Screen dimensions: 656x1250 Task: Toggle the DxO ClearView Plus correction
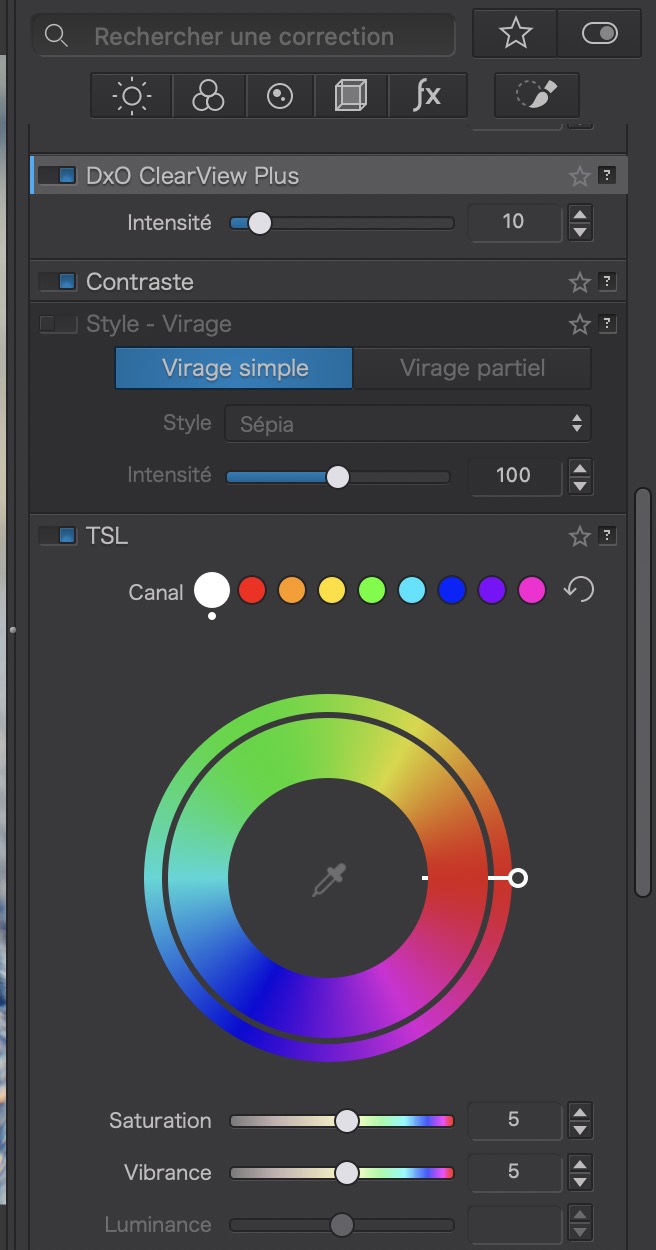(x=58, y=176)
